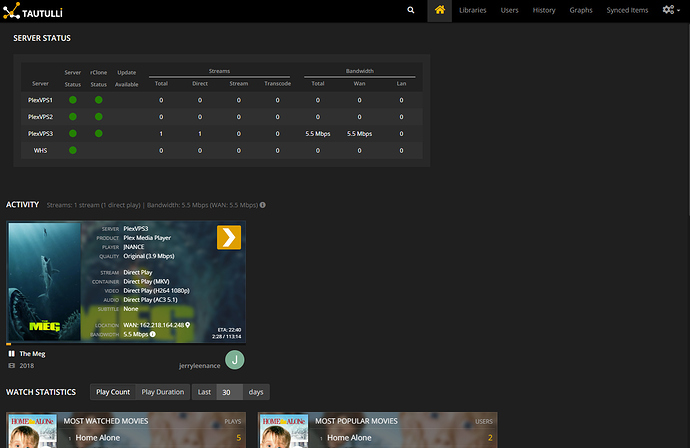Click WHS server status green dot

[73, 150]
